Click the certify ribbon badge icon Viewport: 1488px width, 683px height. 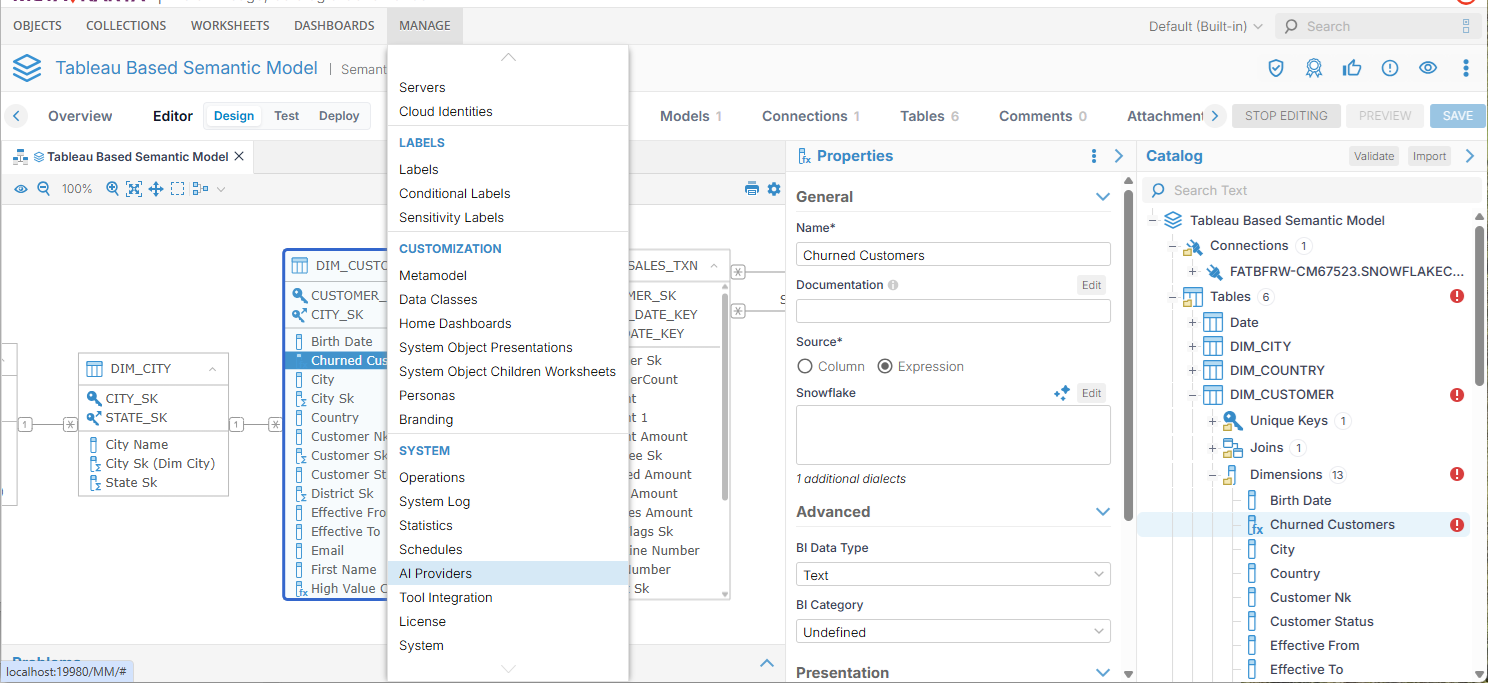point(1314,68)
